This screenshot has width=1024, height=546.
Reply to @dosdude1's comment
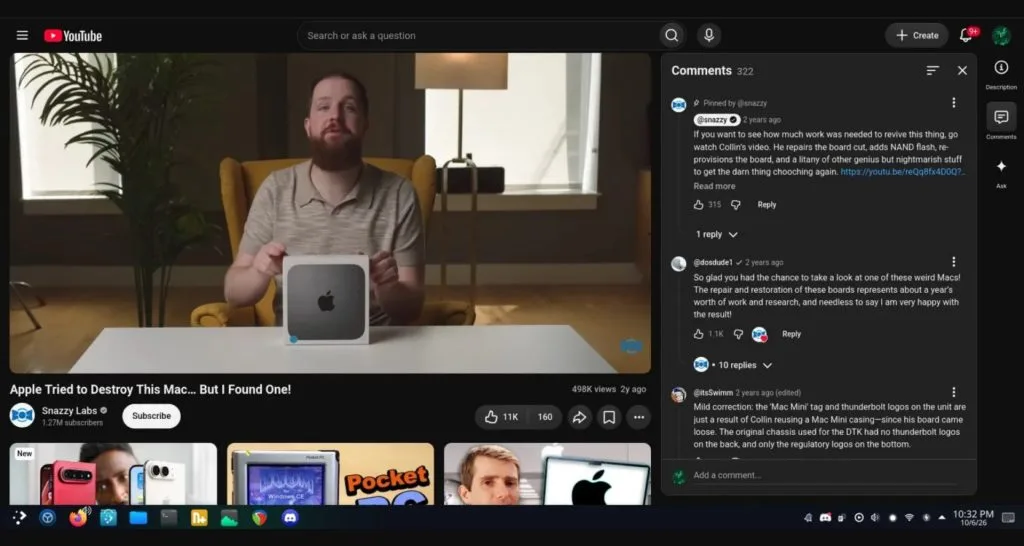pyautogui.click(x=792, y=334)
